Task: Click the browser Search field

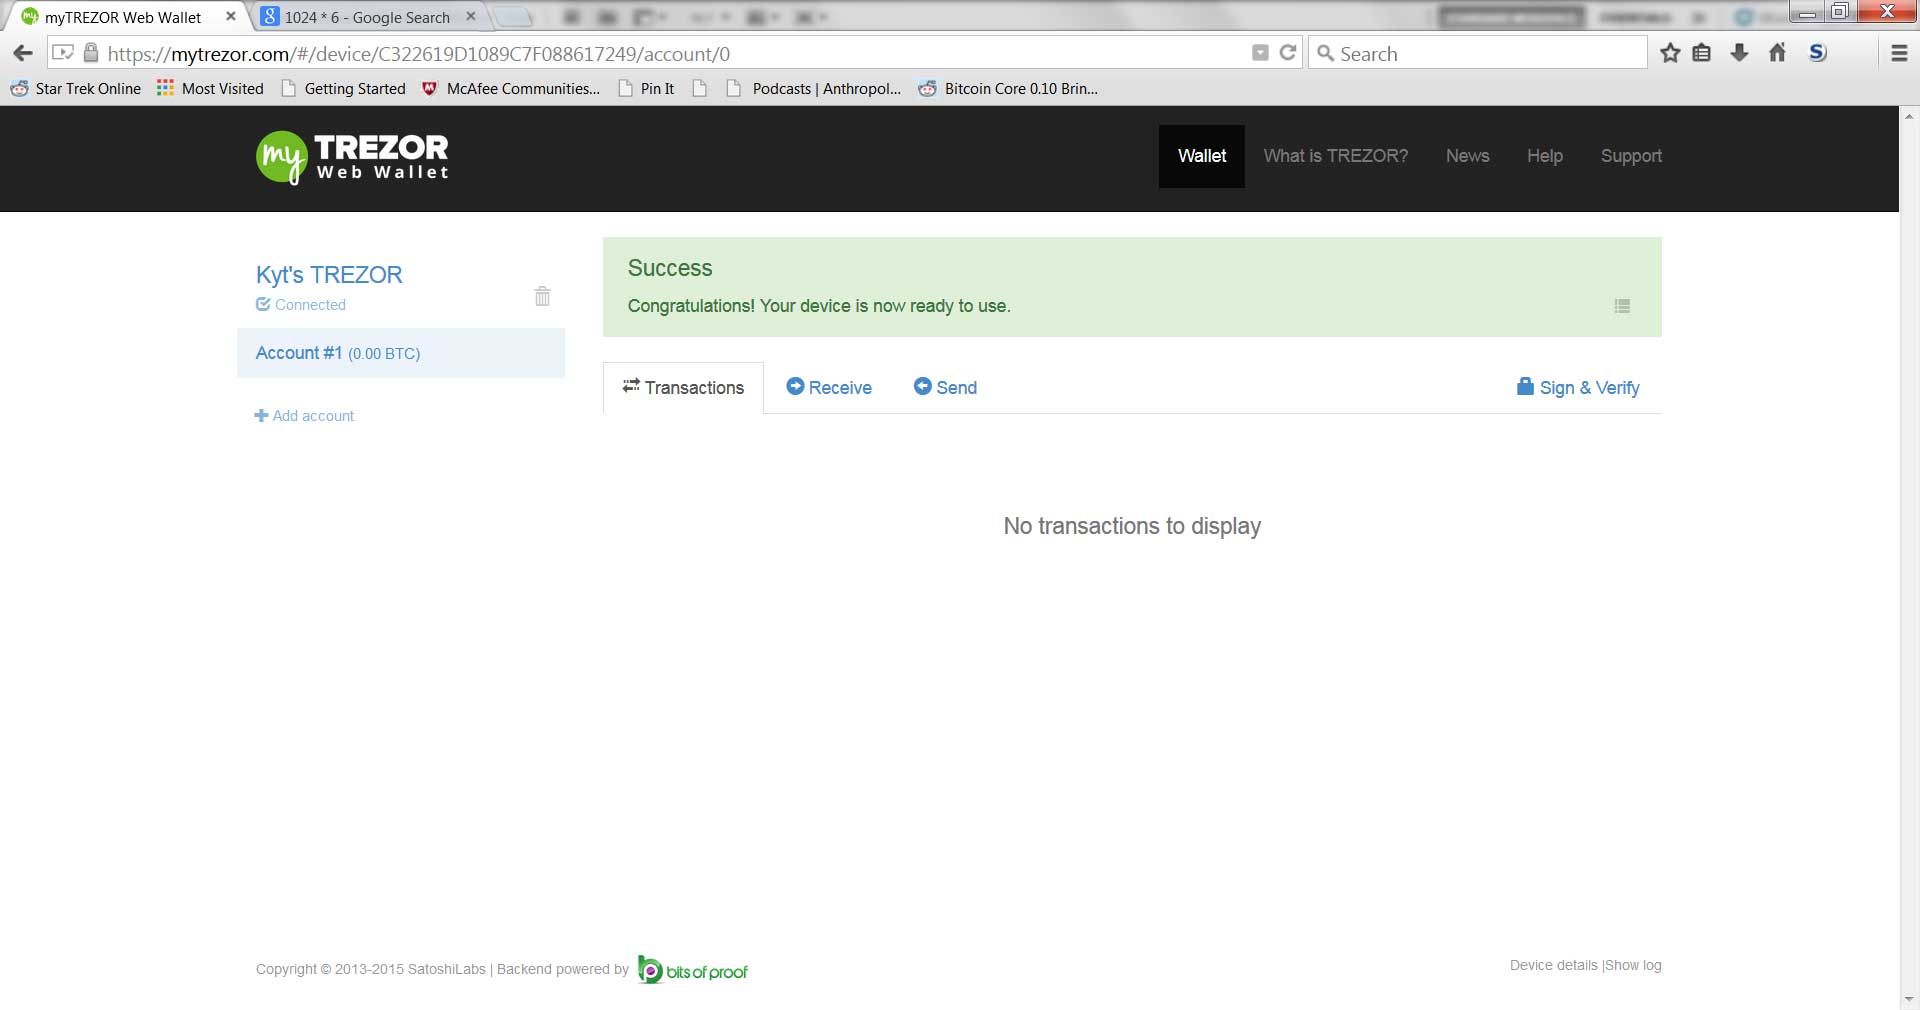Action: coord(1478,53)
